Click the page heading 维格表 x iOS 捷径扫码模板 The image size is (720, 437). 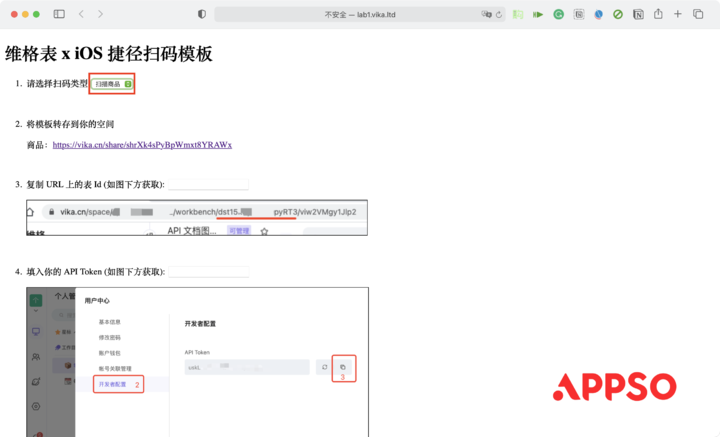tap(109, 54)
